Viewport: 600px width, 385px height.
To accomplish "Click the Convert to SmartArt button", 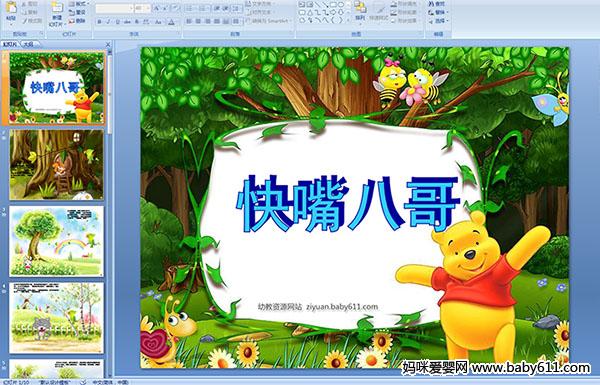I will pyautogui.click(x=269, y=21).
